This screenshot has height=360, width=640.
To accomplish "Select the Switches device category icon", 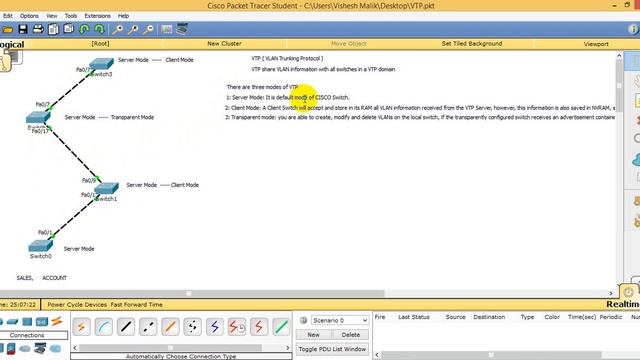I will pyautogui.click(x=13, y=322).
